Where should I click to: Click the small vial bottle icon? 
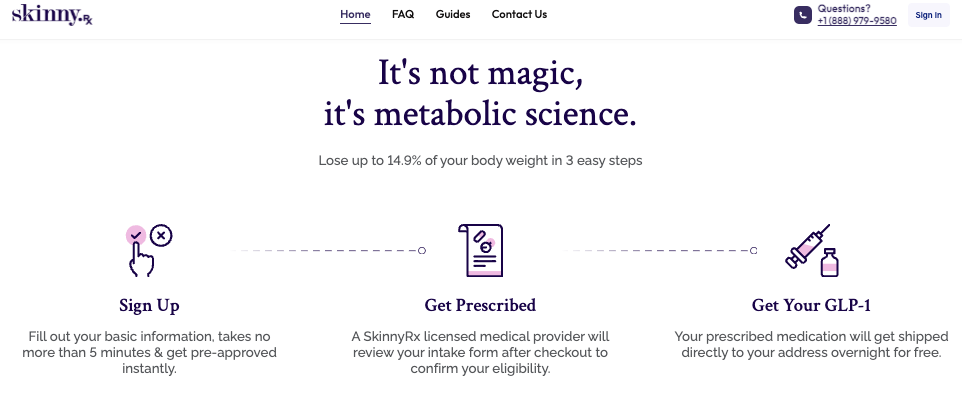829,263
